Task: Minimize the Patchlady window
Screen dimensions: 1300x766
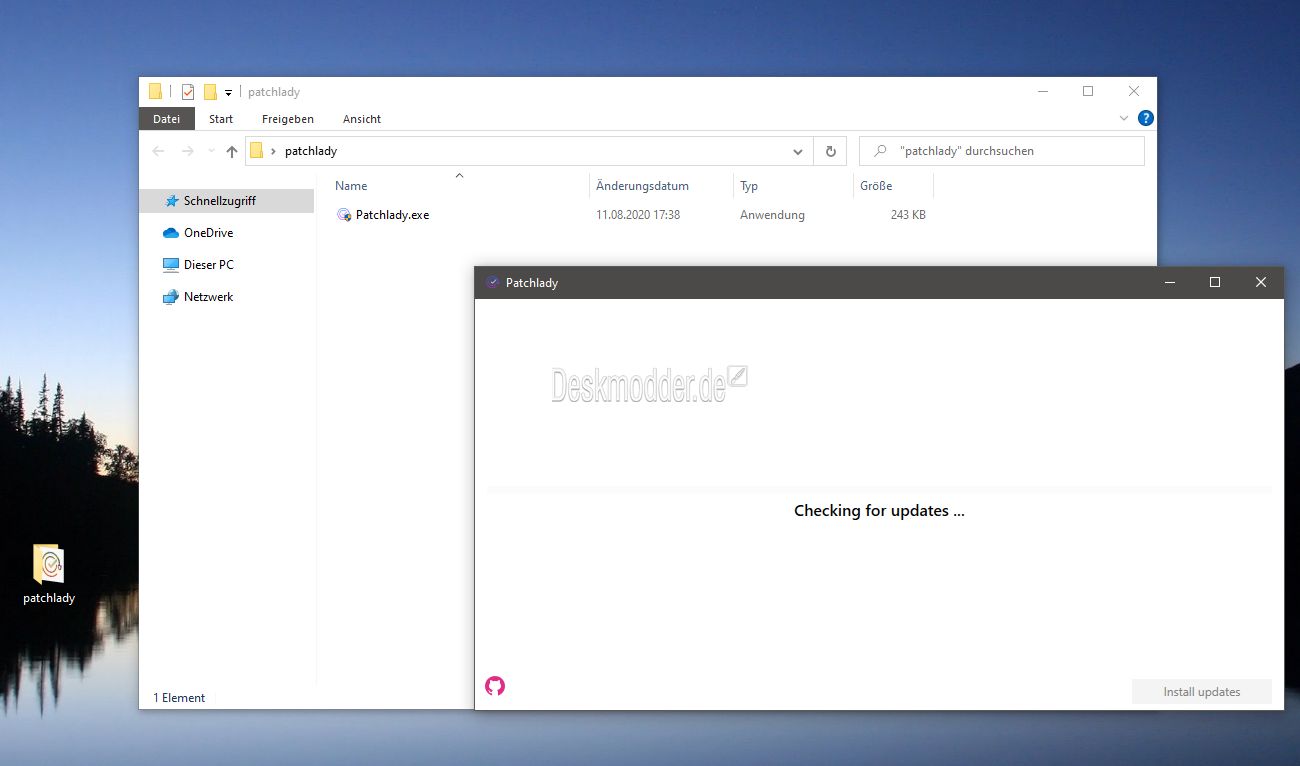Action: click(x=1170, y=282)
